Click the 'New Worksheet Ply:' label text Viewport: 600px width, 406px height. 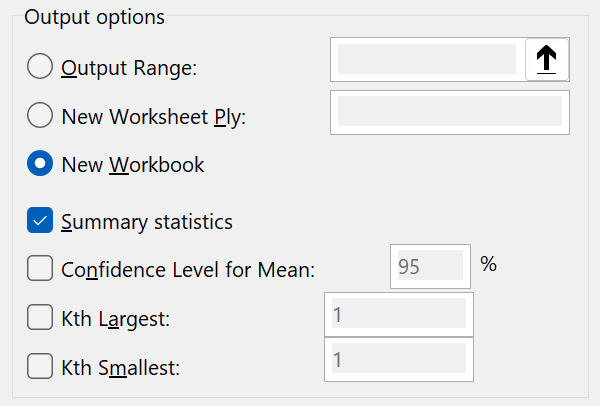click(153, 117)
